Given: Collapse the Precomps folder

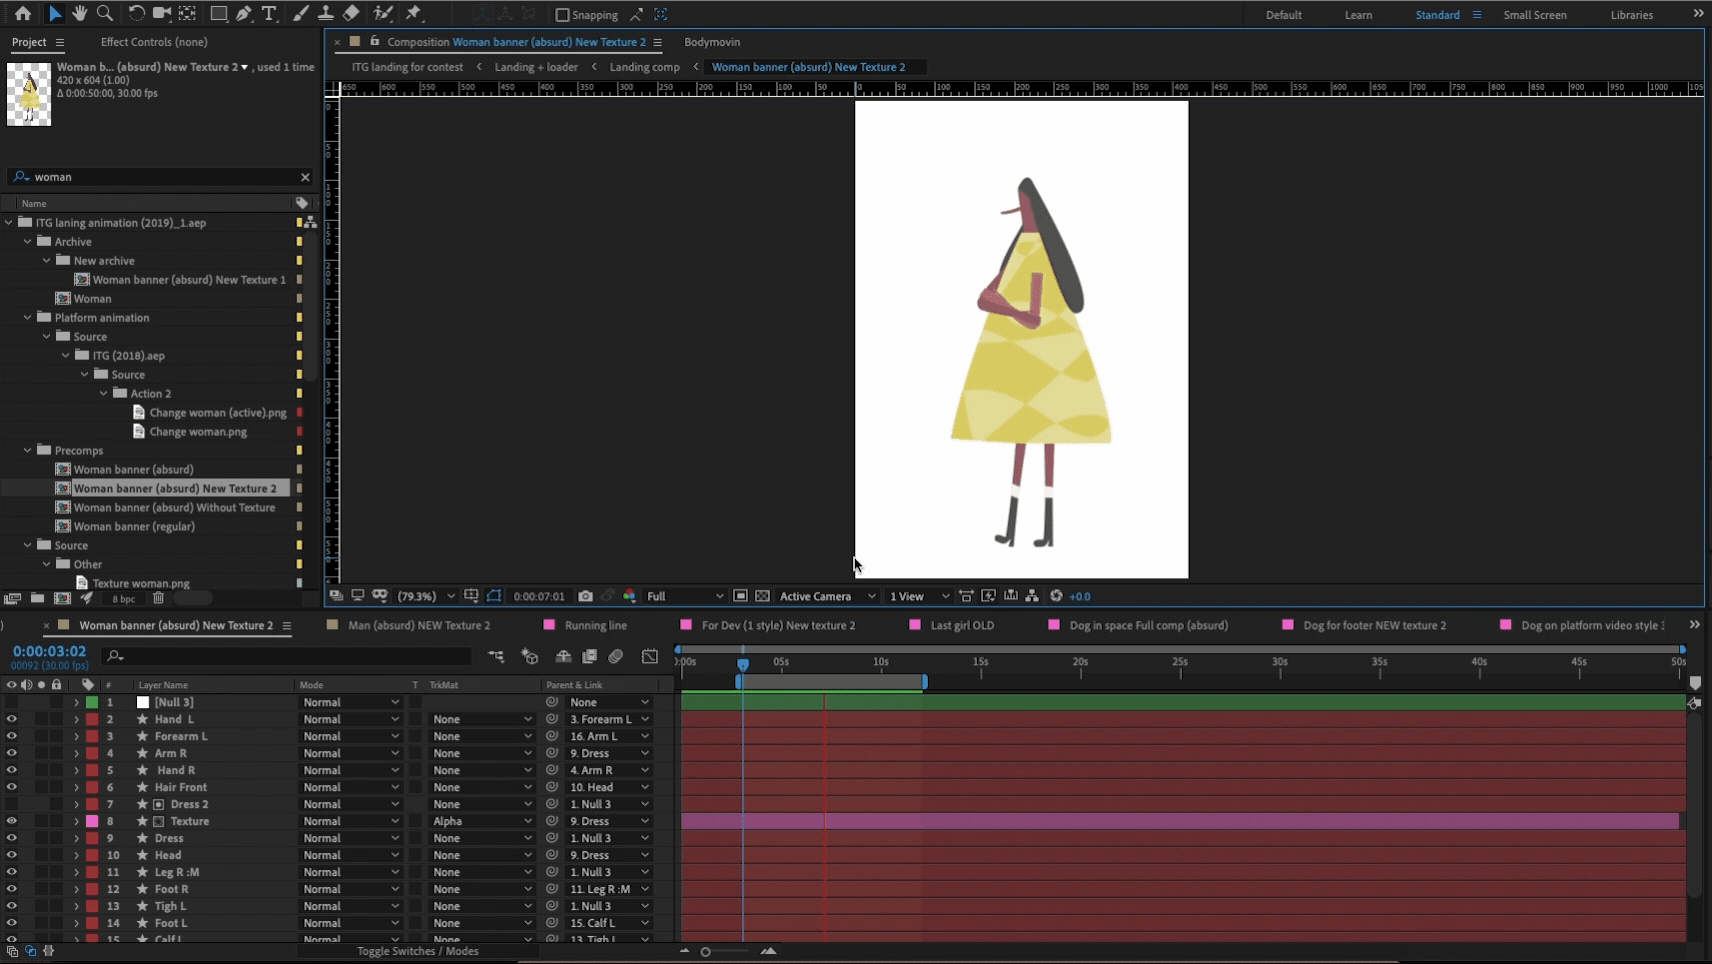Looking at the screenshot, I should 28,450.
